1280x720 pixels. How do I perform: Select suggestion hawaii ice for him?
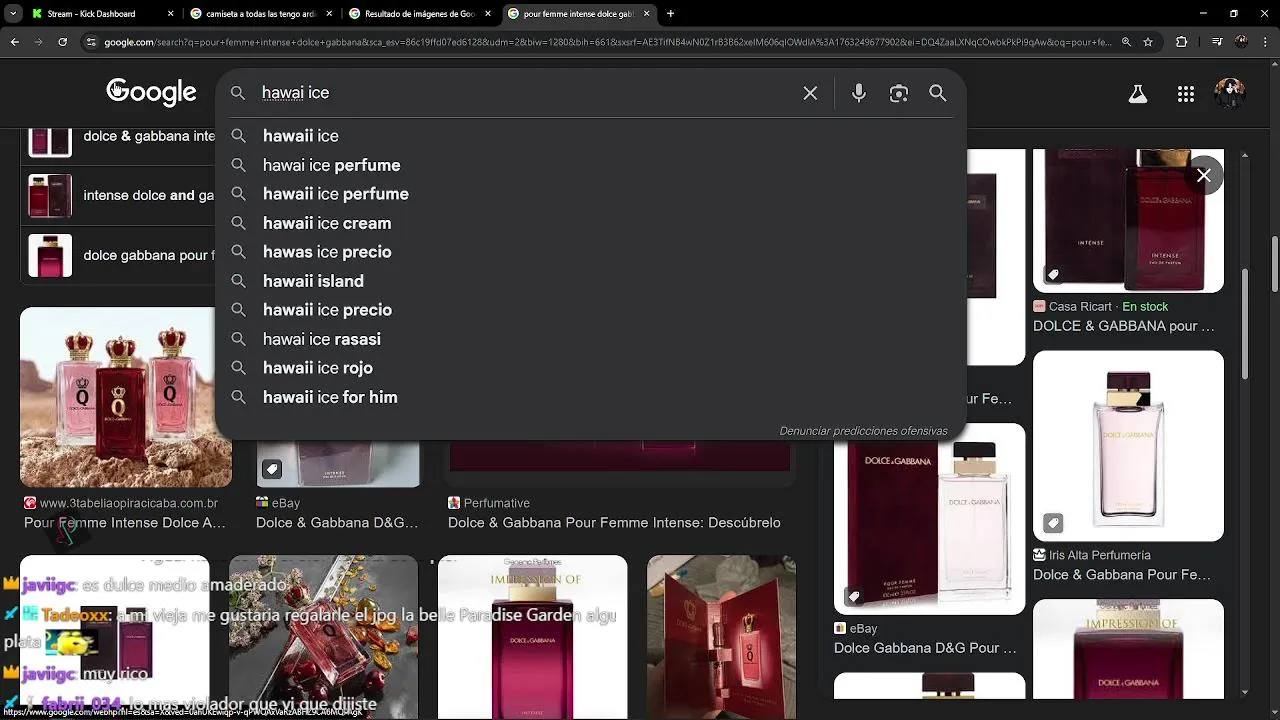[x=590, y=397]
